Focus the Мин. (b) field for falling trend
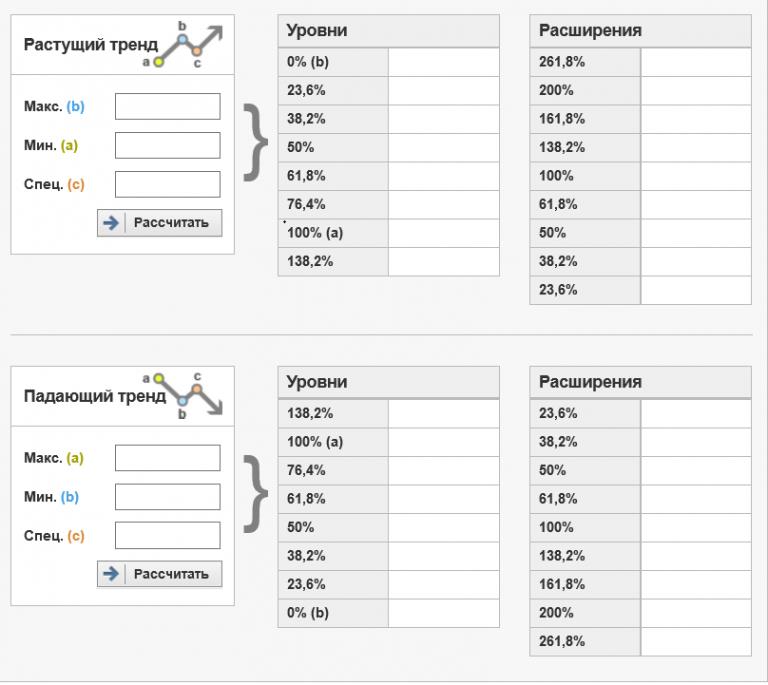This screenshot has width=768, height=685. 167,496
